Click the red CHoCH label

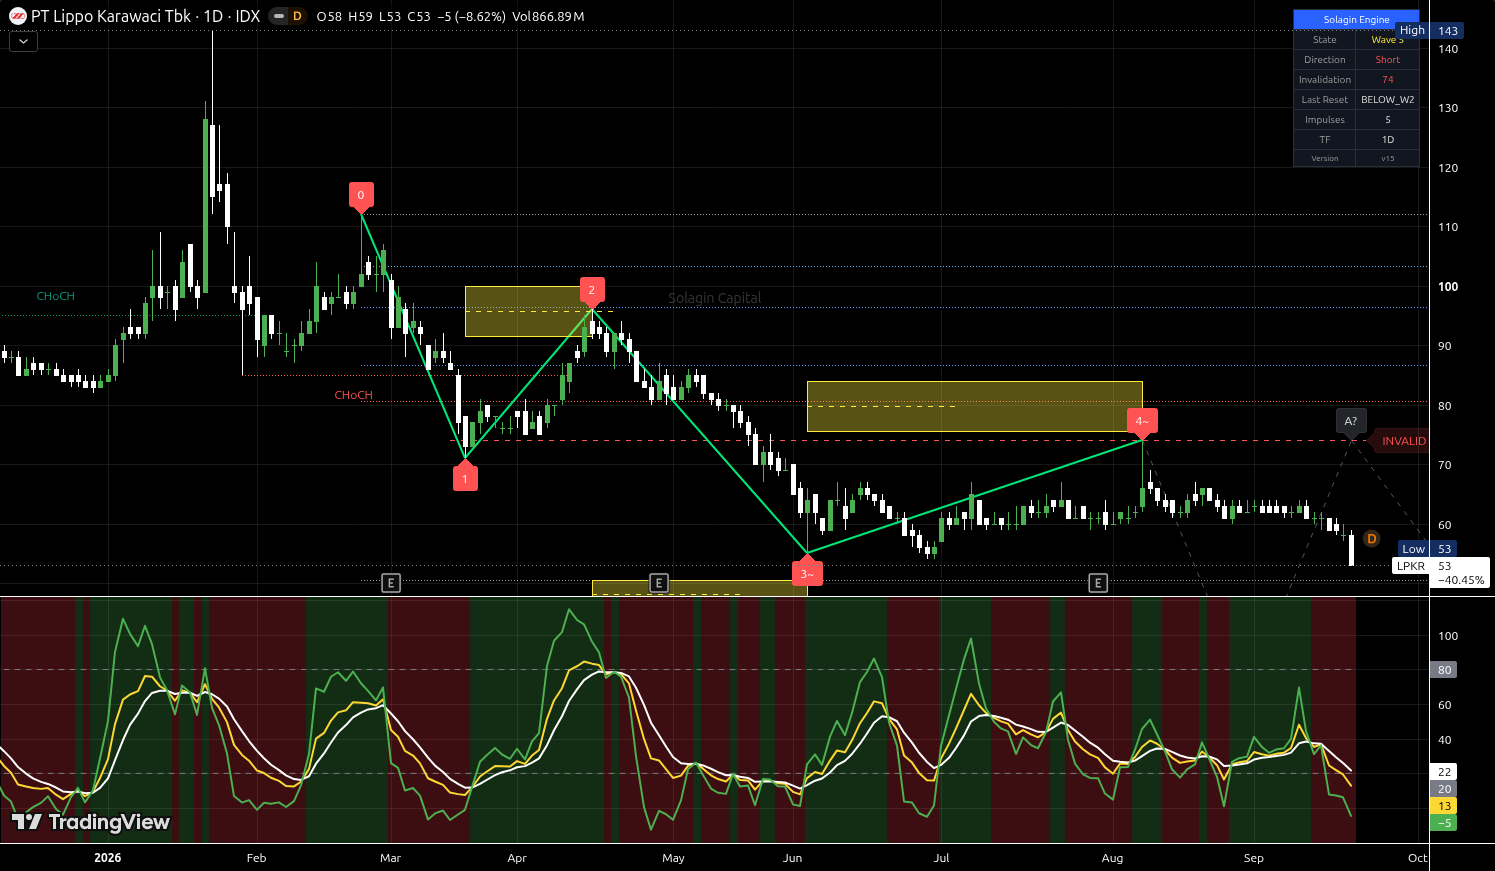point(354,395)
